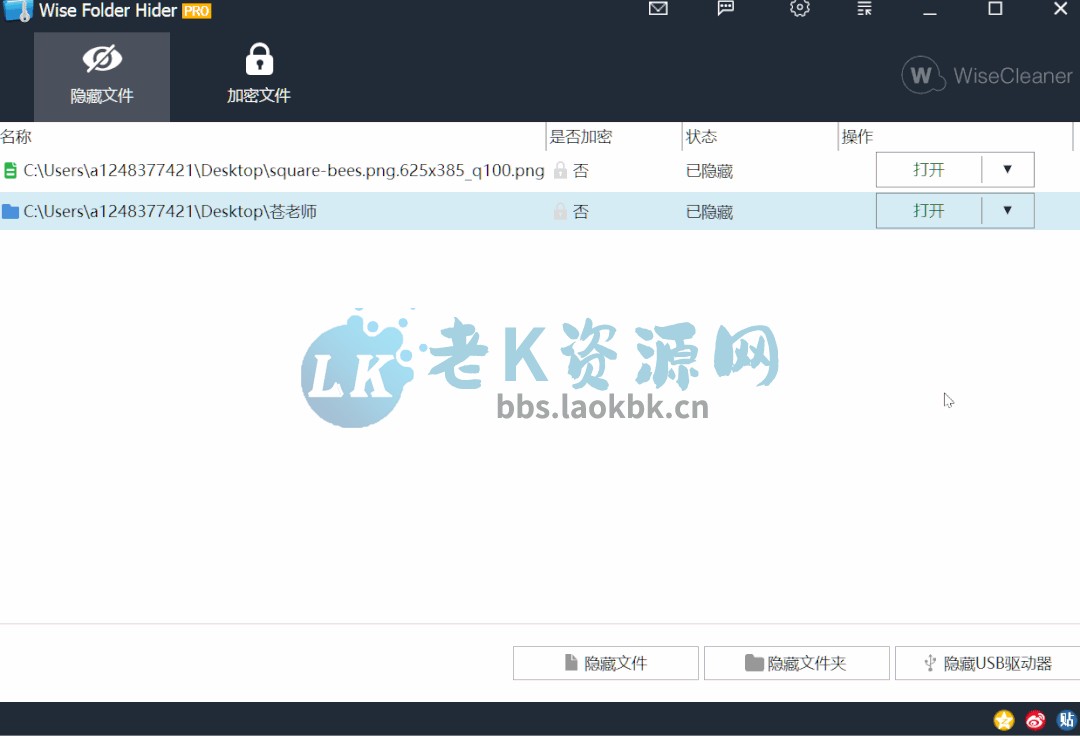Click 否 encryption value in square-bees.png row
1080x736 pixels.
[581, 171]
